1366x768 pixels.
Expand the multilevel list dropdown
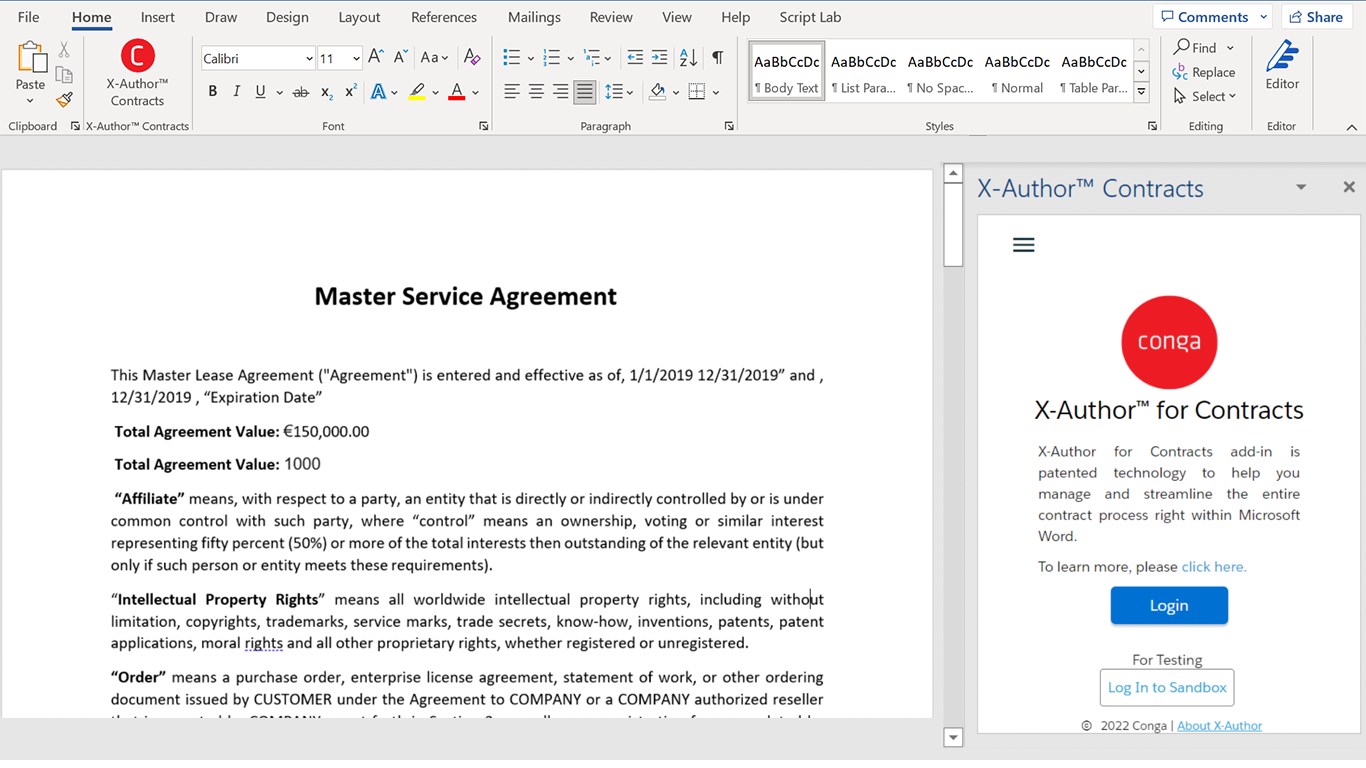click(x=609, y=59)
